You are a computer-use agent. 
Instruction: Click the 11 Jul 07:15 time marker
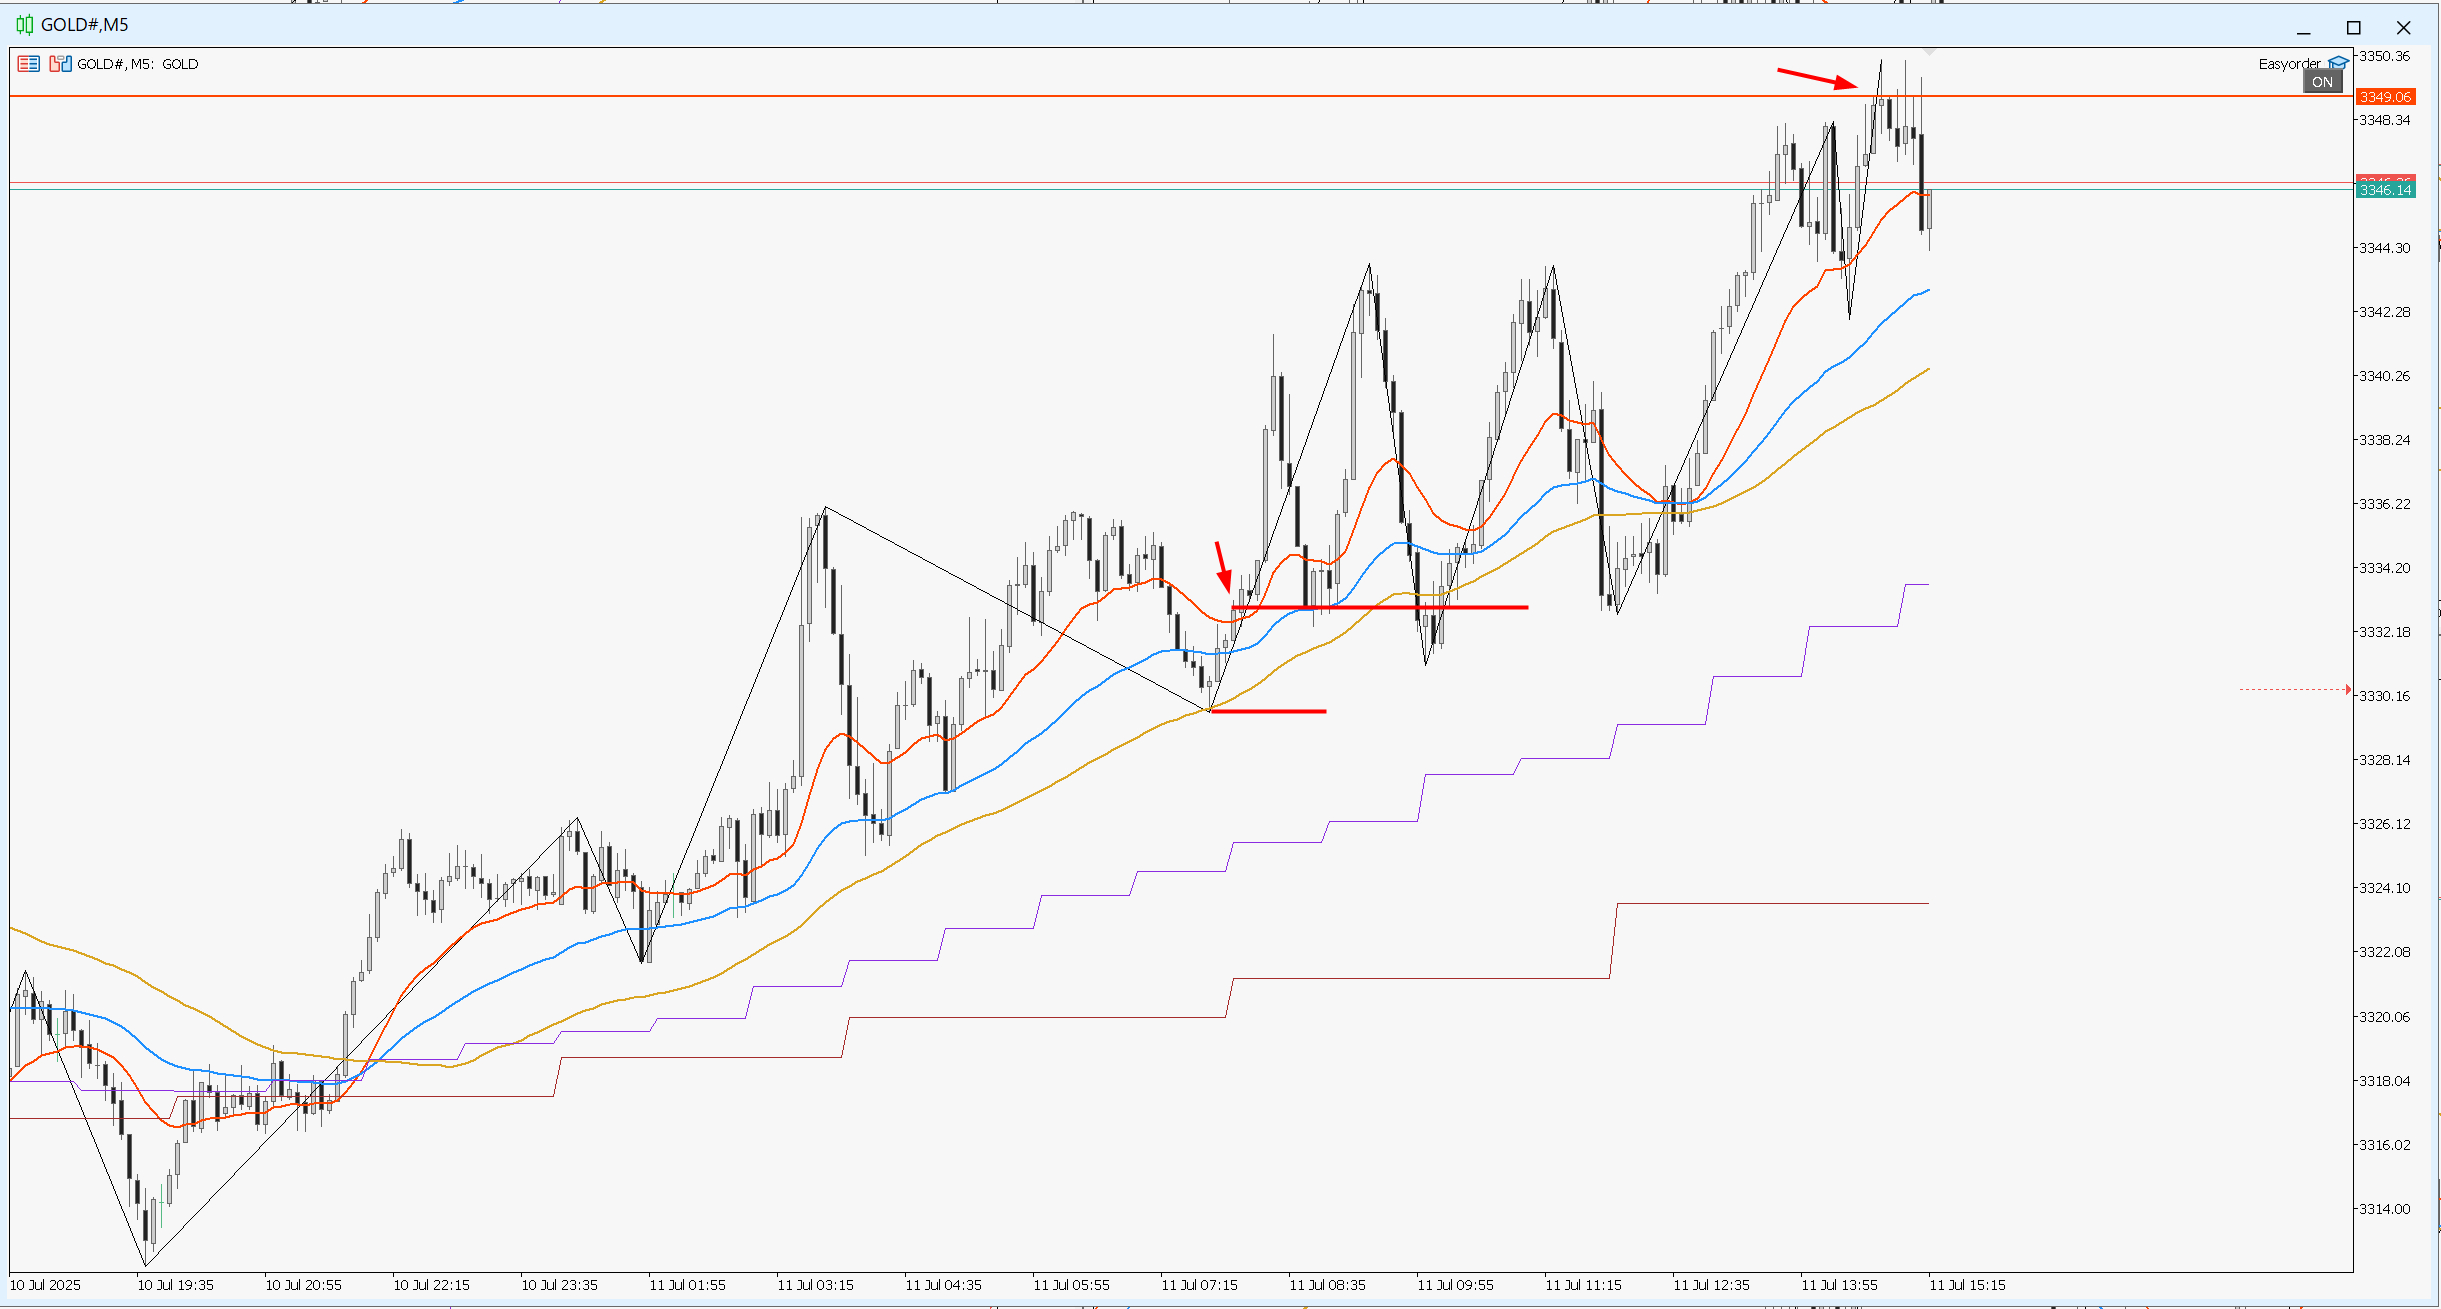pyautogui.click(x=1199, y=1285)
